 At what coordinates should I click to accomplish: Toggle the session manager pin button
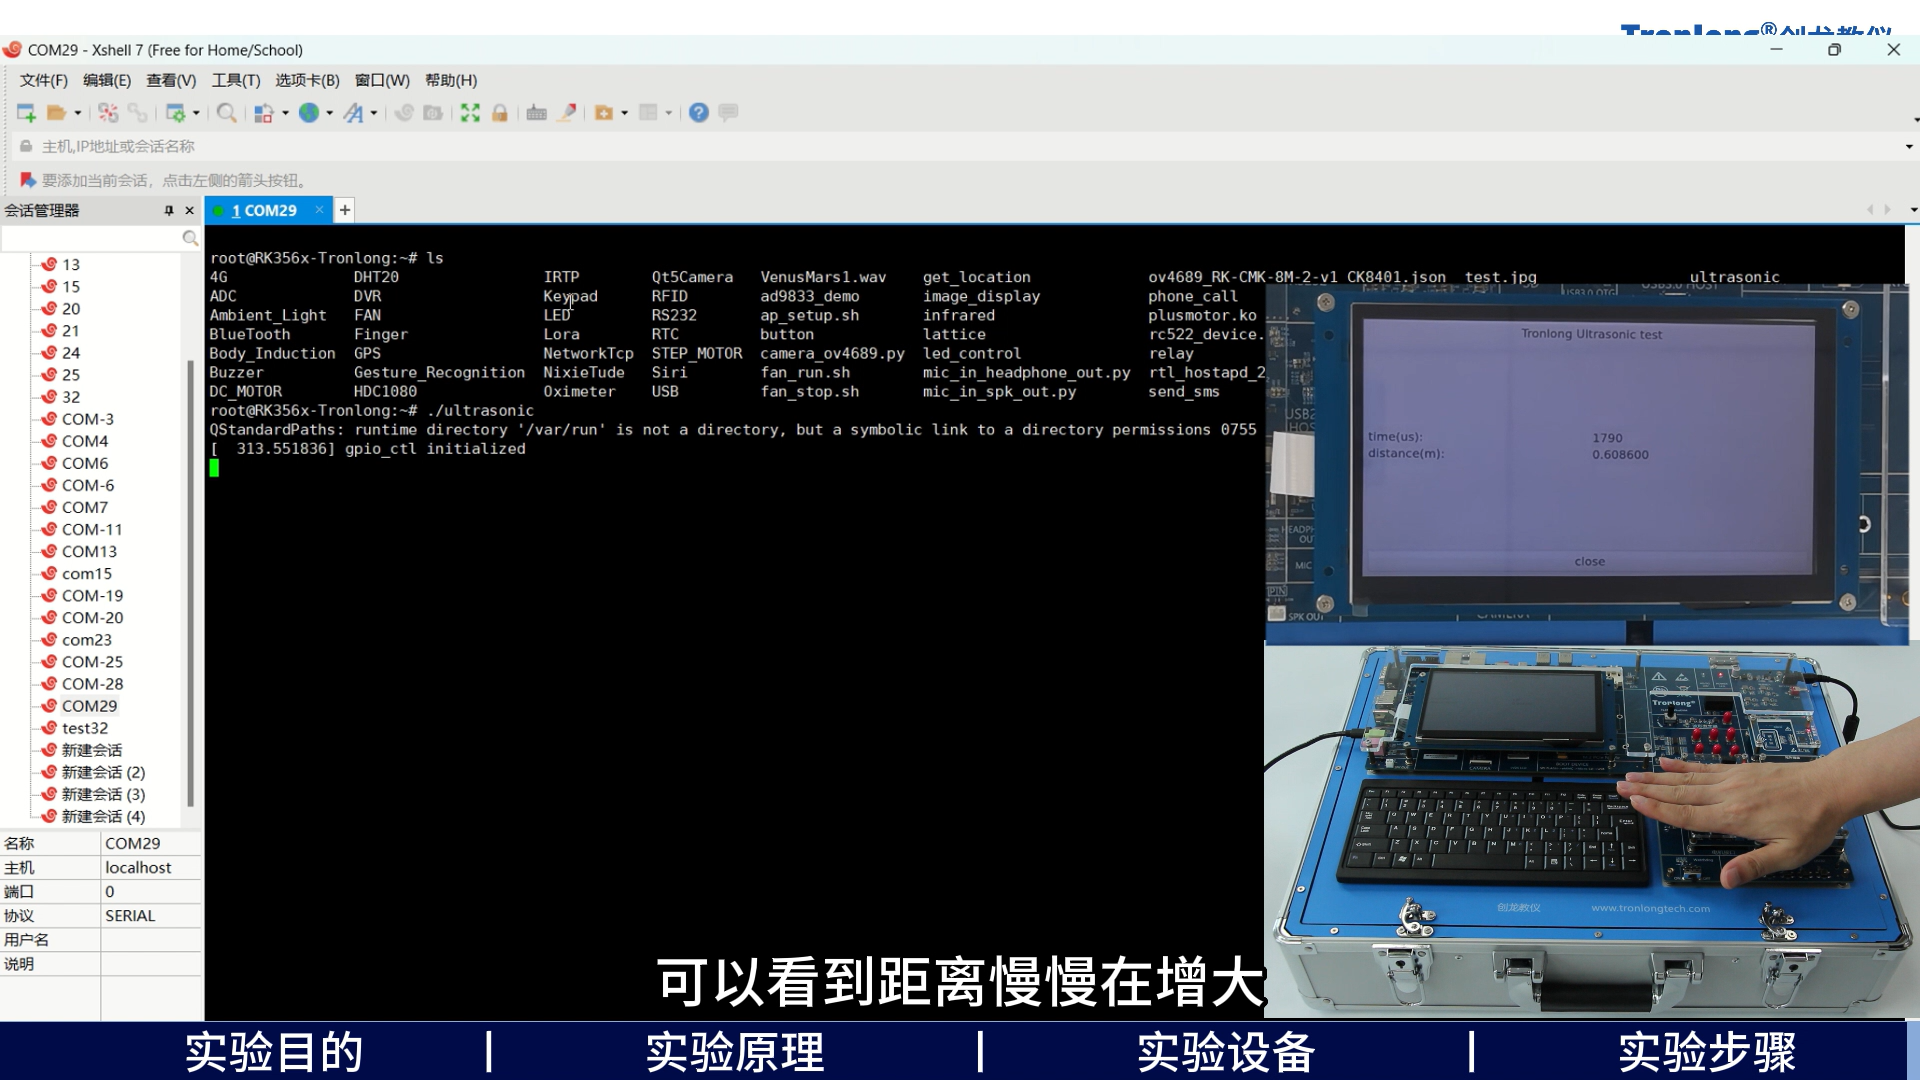point(169,210)
